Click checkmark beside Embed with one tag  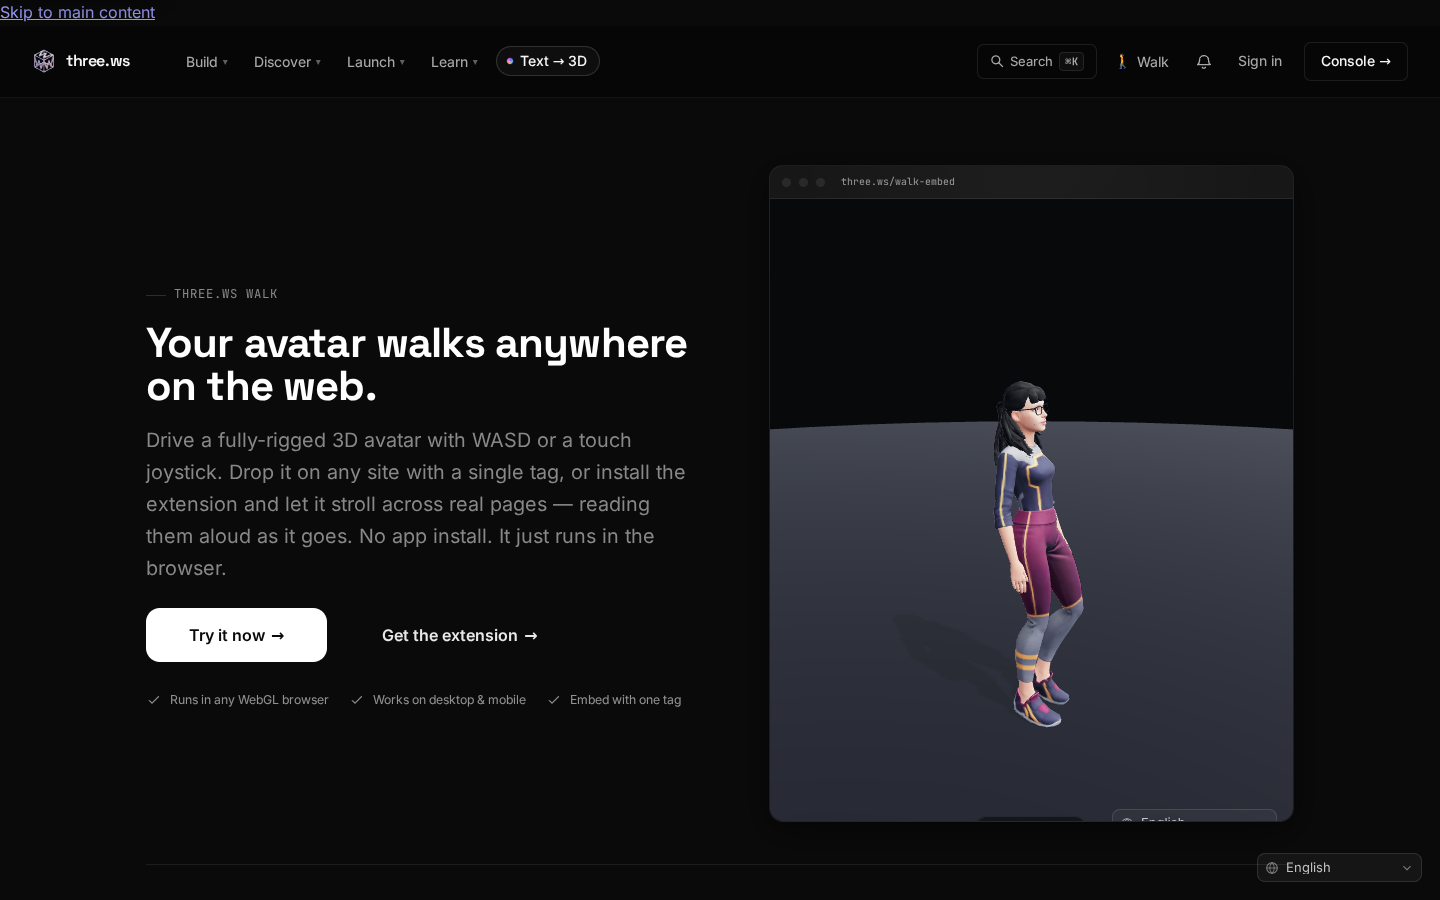pos(554,700)
